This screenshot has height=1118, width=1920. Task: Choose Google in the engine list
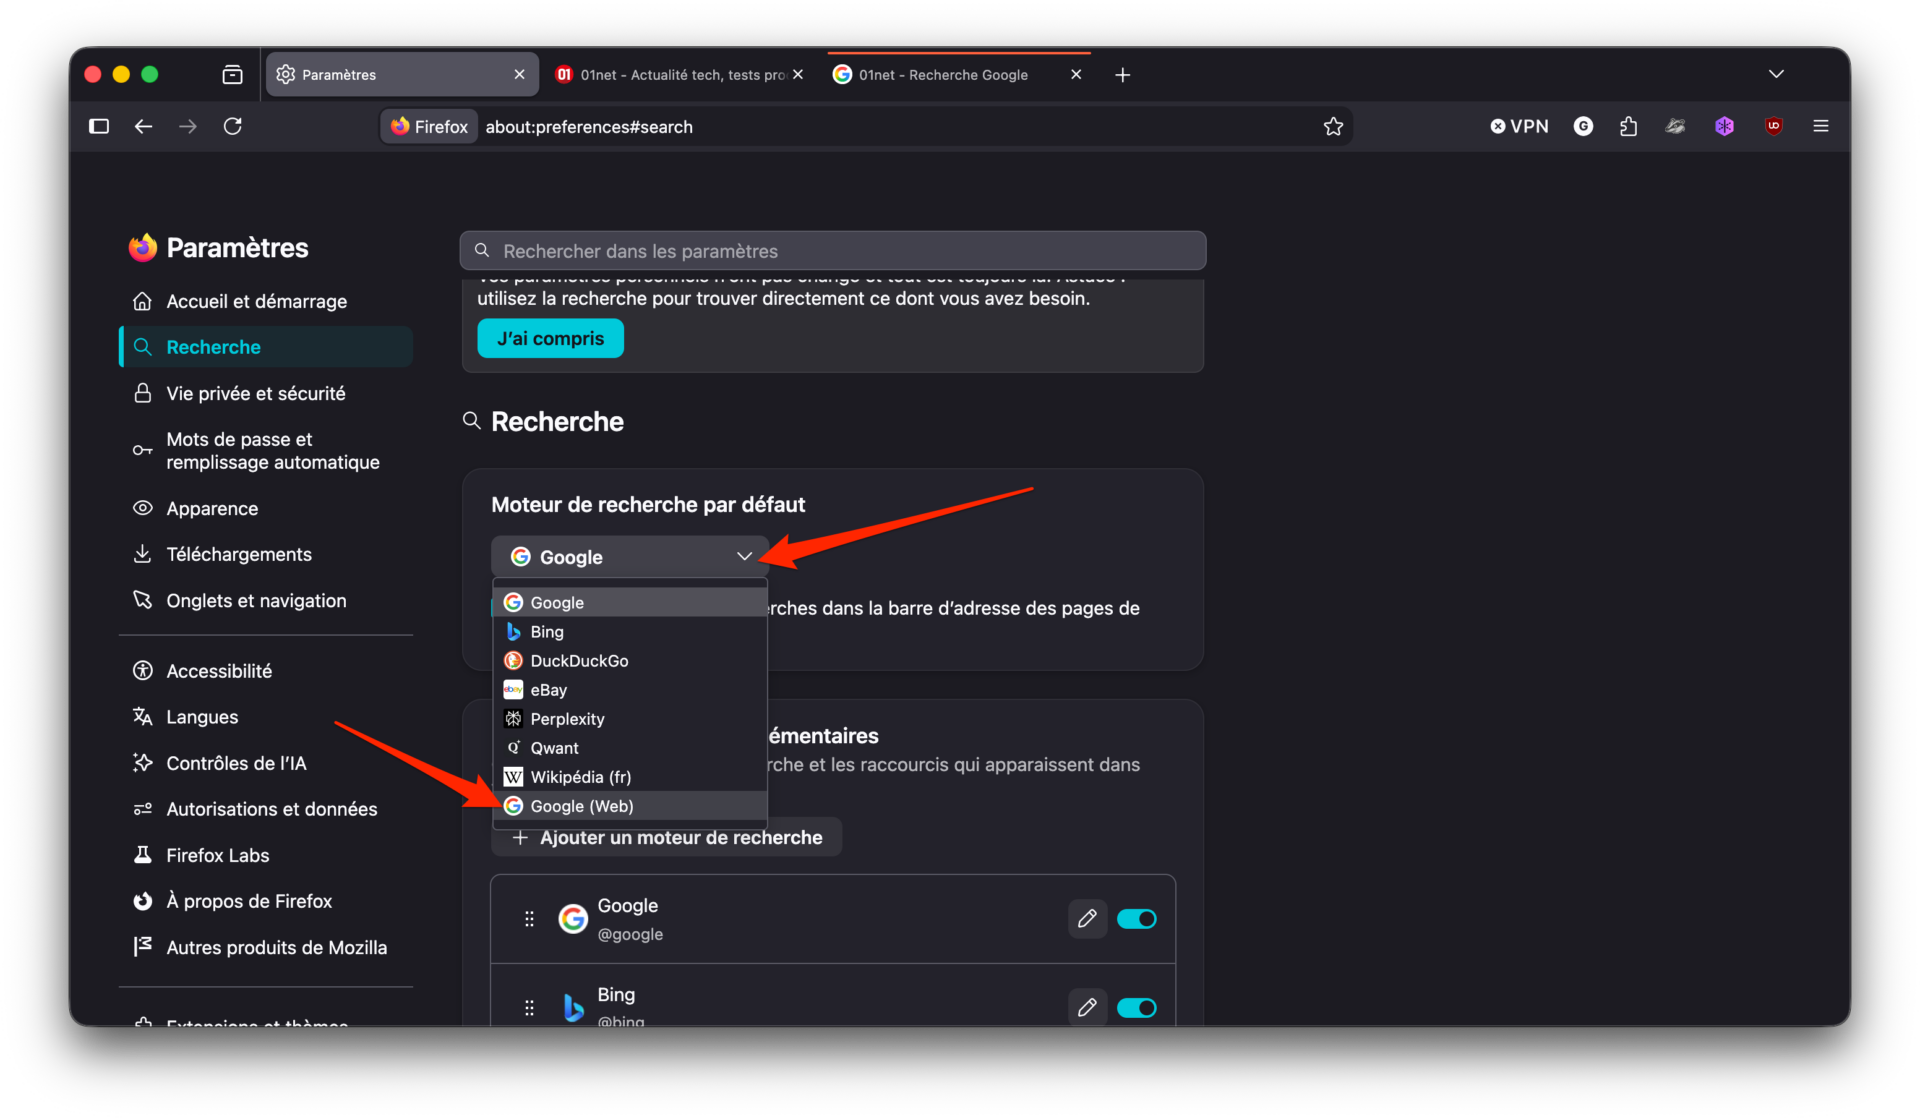click(x=630, y=603)
